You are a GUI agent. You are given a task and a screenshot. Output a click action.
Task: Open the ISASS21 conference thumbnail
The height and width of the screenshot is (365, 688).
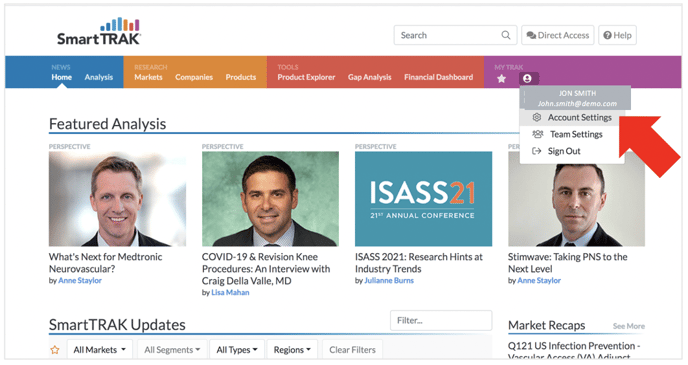[423, 199]
